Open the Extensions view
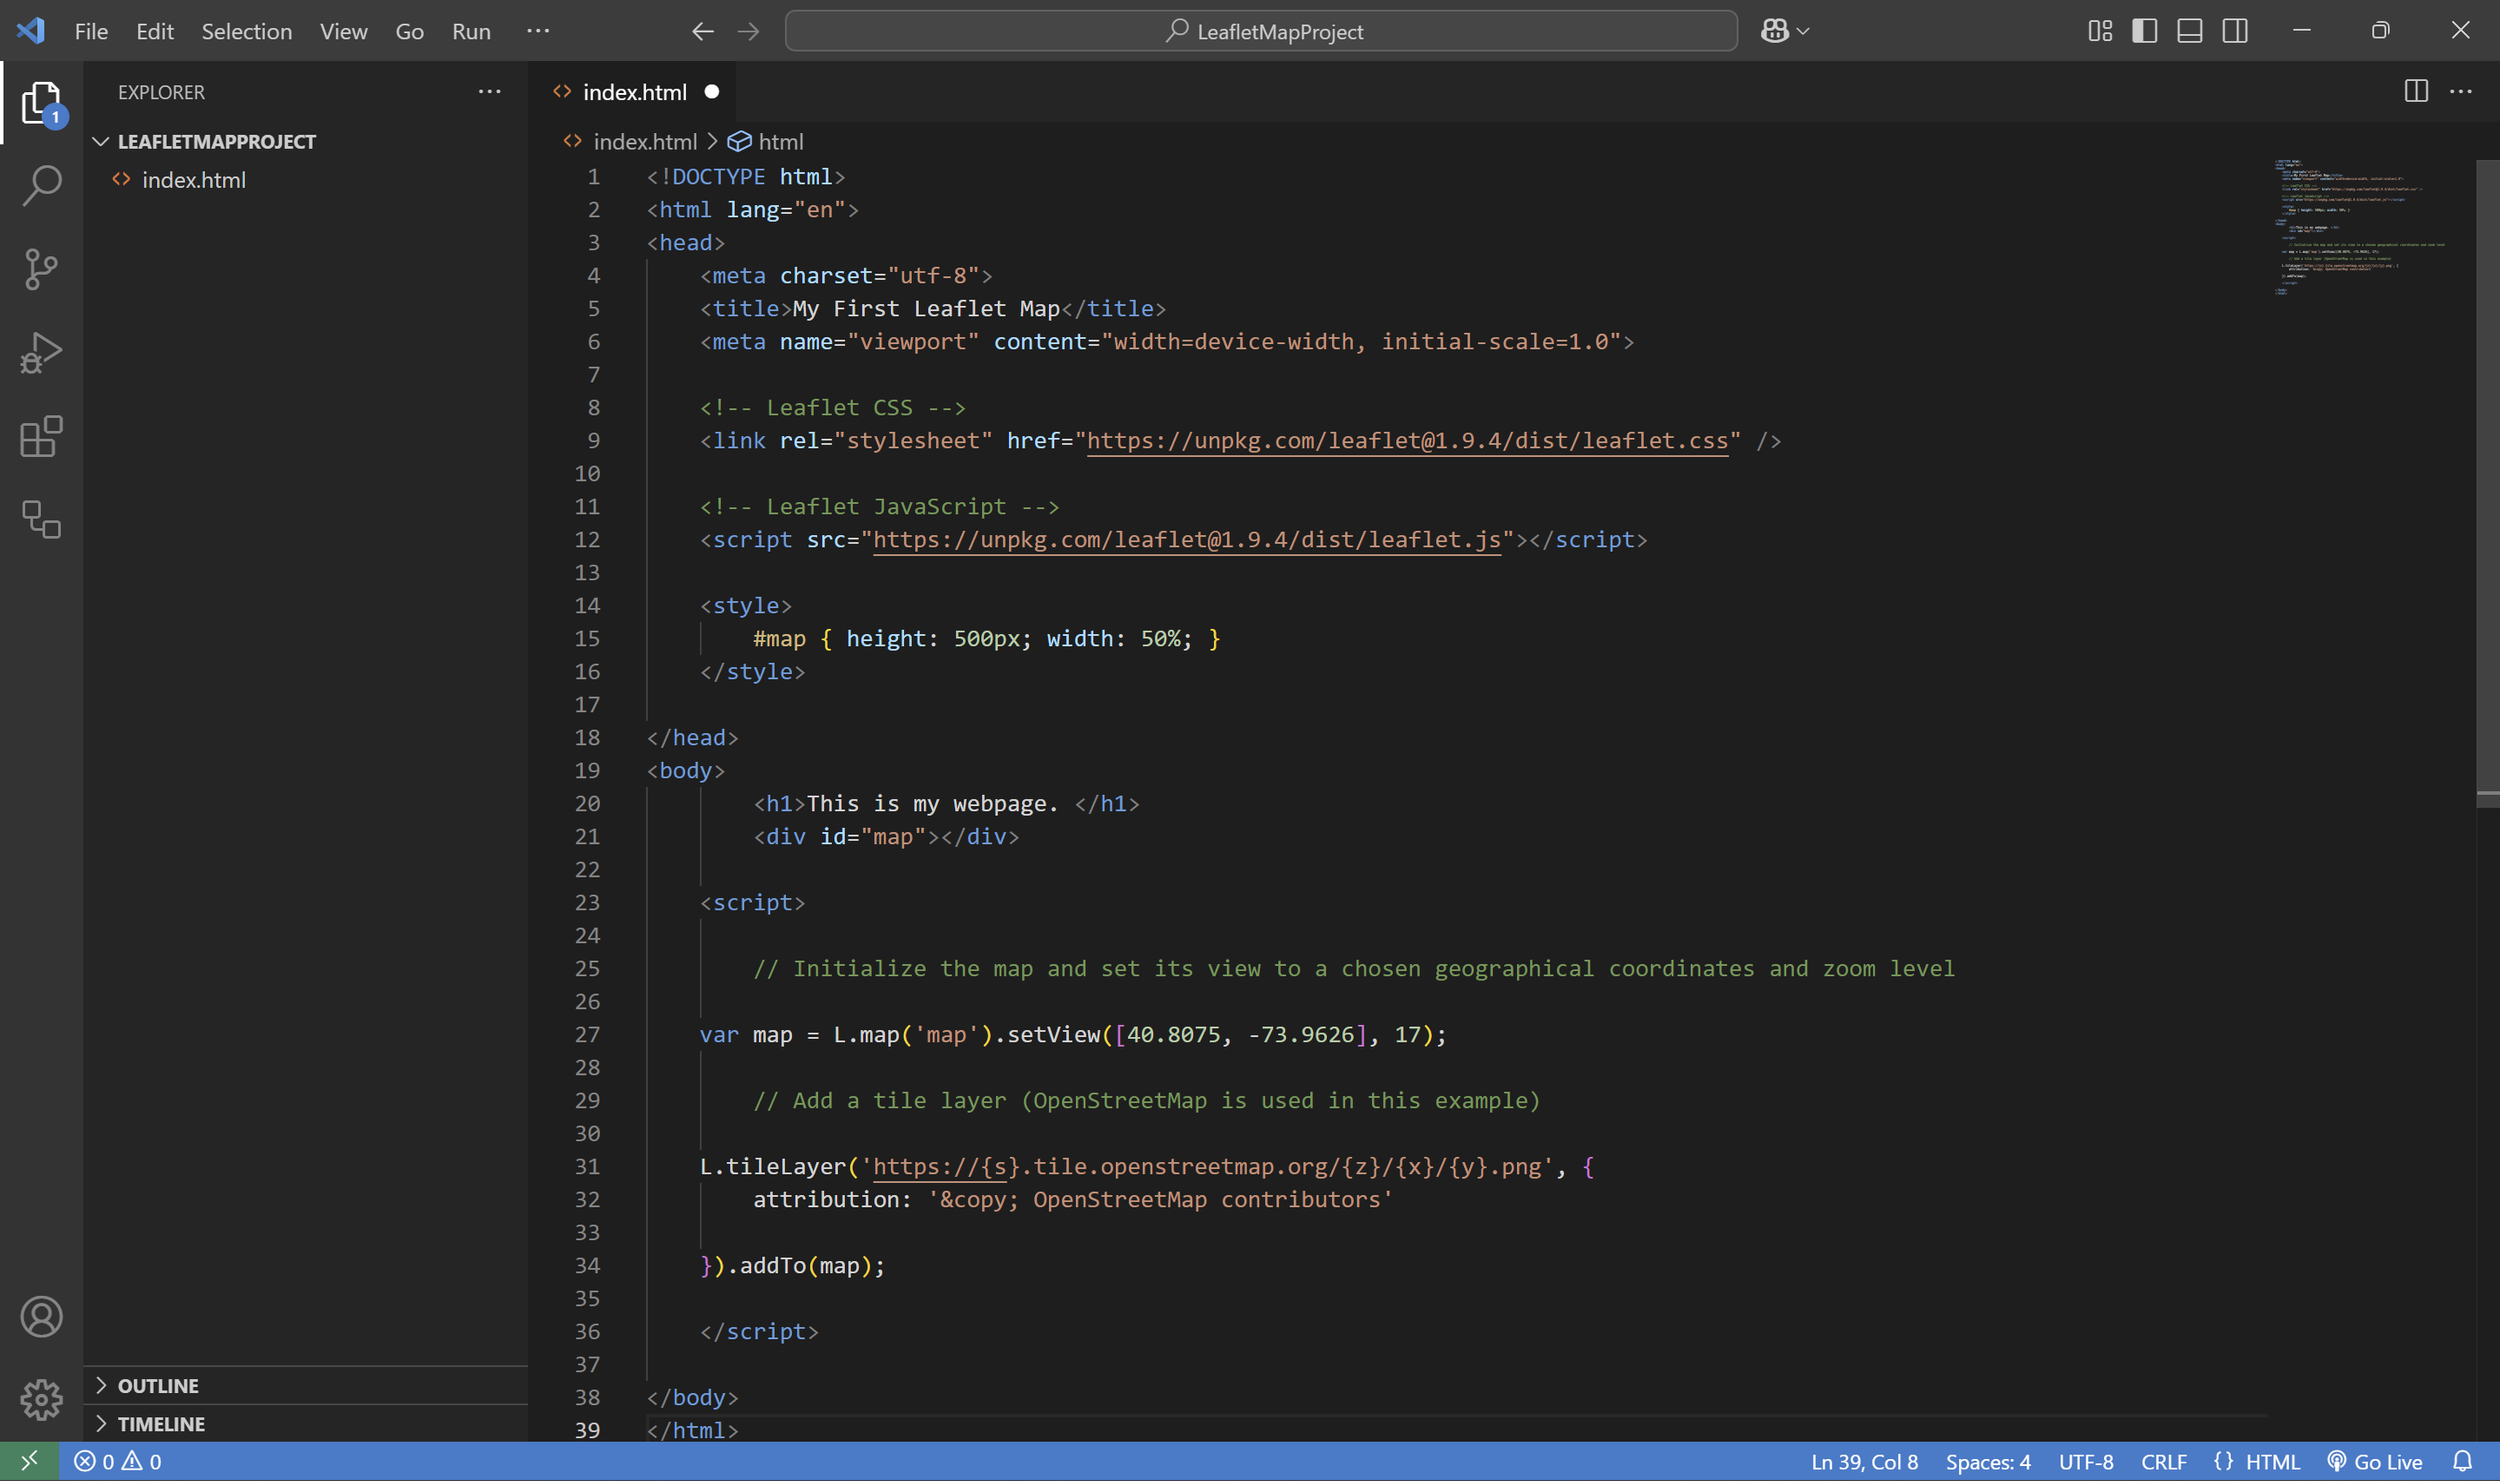 pyautogui.click(x=41, y=437)
